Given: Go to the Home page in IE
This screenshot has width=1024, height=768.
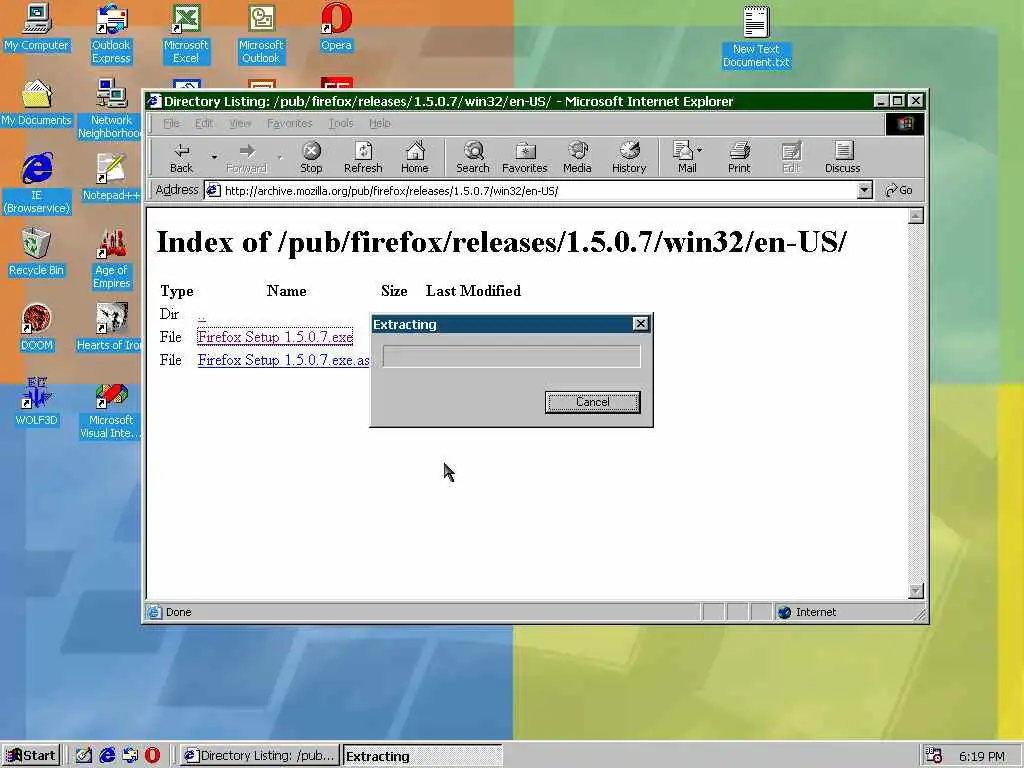Looking at the screenshot, I should click(x=415, y=157).
